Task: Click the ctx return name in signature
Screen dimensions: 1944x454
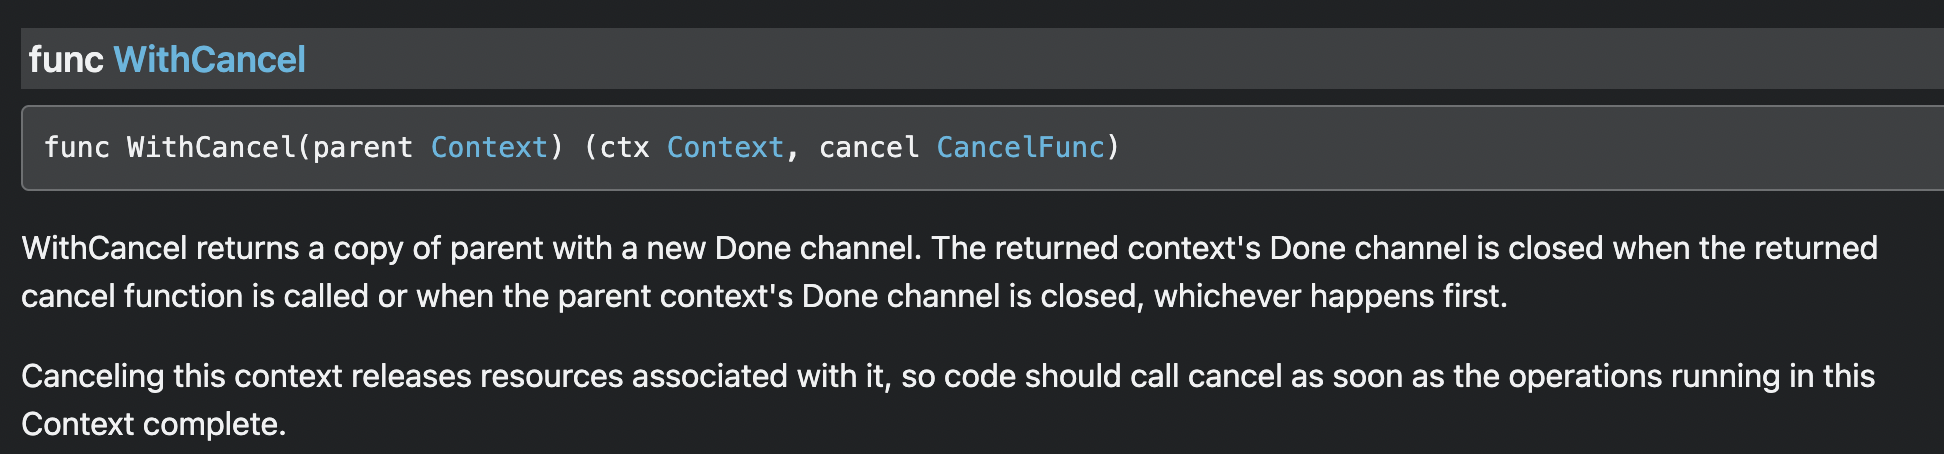Action: (624, 147)
